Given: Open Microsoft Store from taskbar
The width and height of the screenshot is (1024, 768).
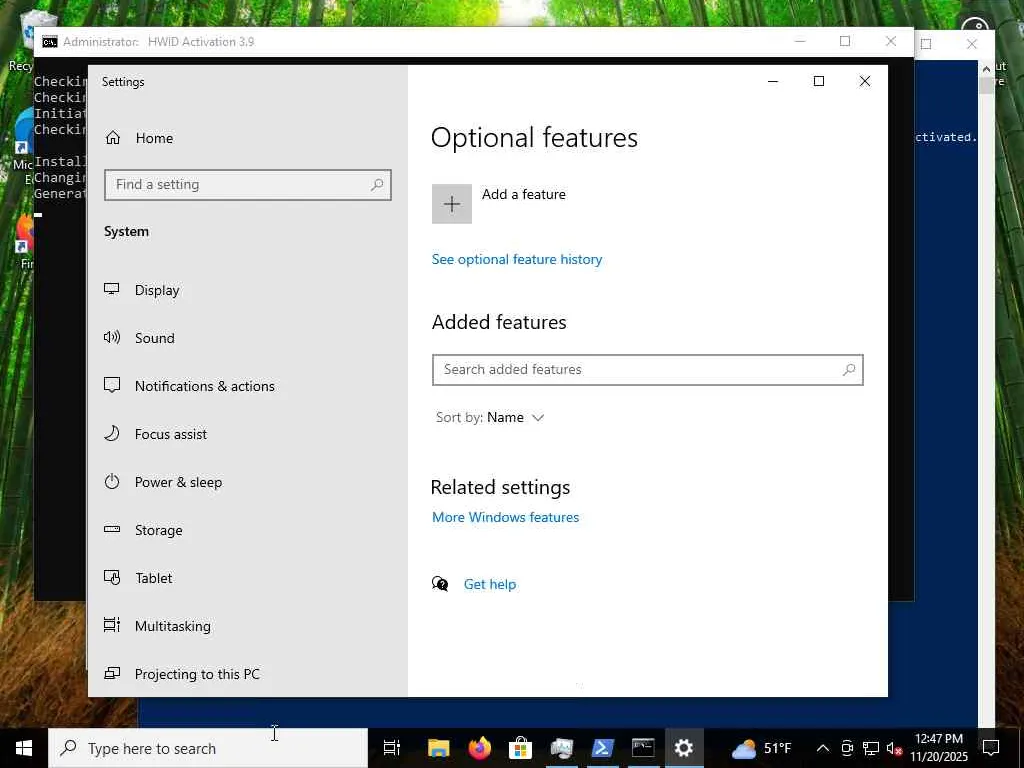Looking at the screenshot, I should pos(520,748).
